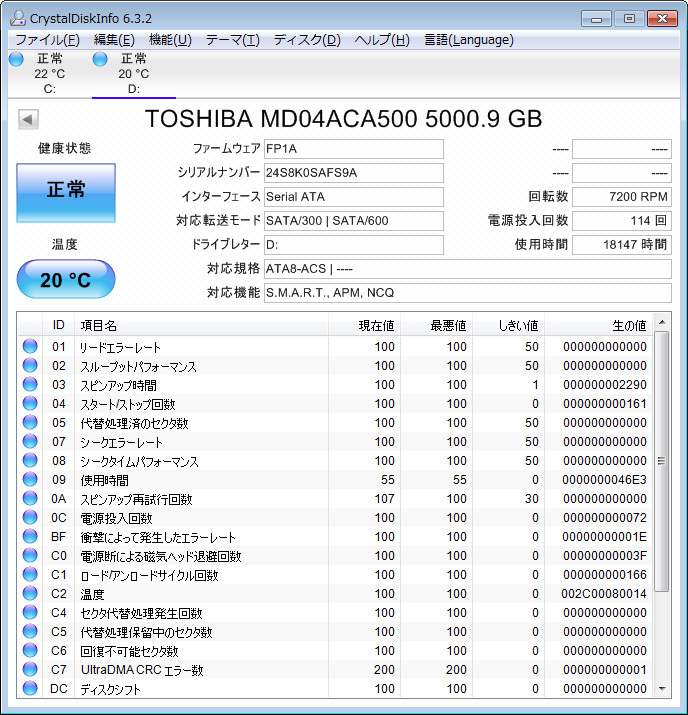Screen dimensions: 688x715
Task: Click status orb for row 04 スタート/ストップ回数
Action: 30,403
